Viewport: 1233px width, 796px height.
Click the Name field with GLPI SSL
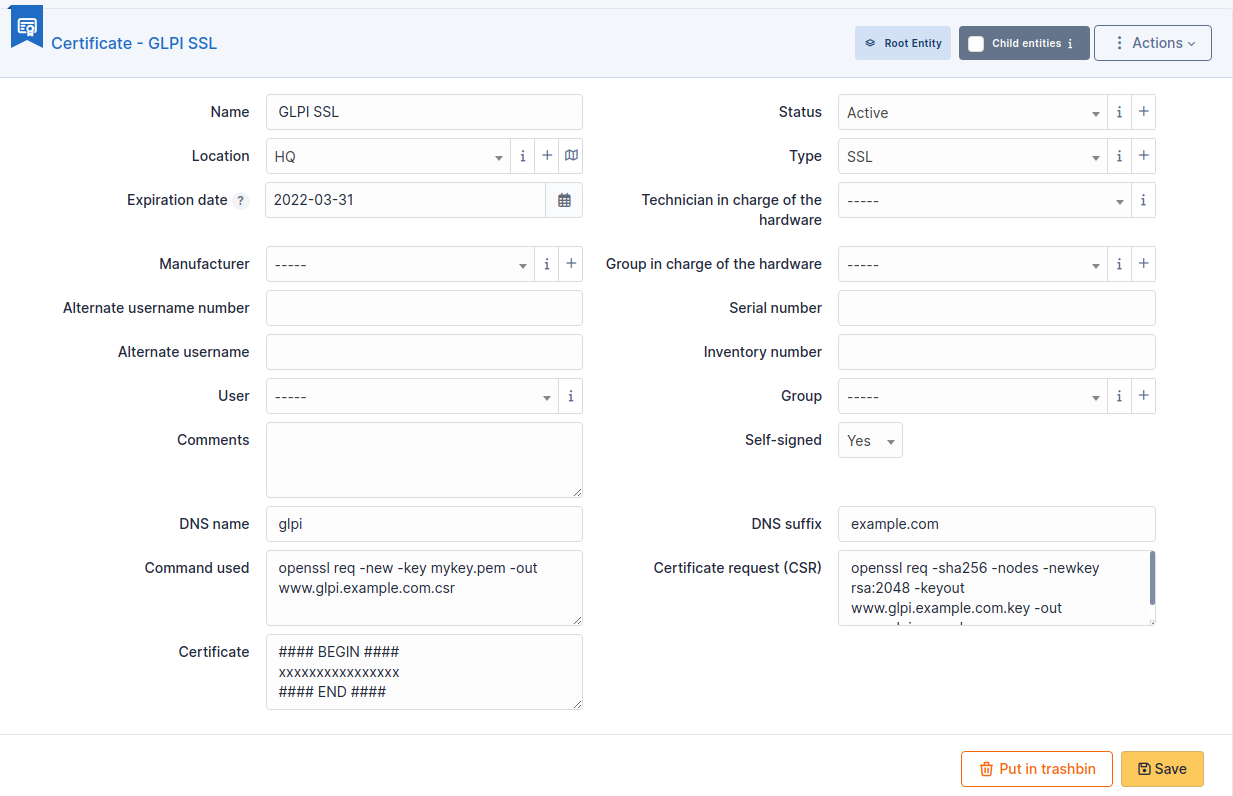pyautogui.click(x=424, y=112)
